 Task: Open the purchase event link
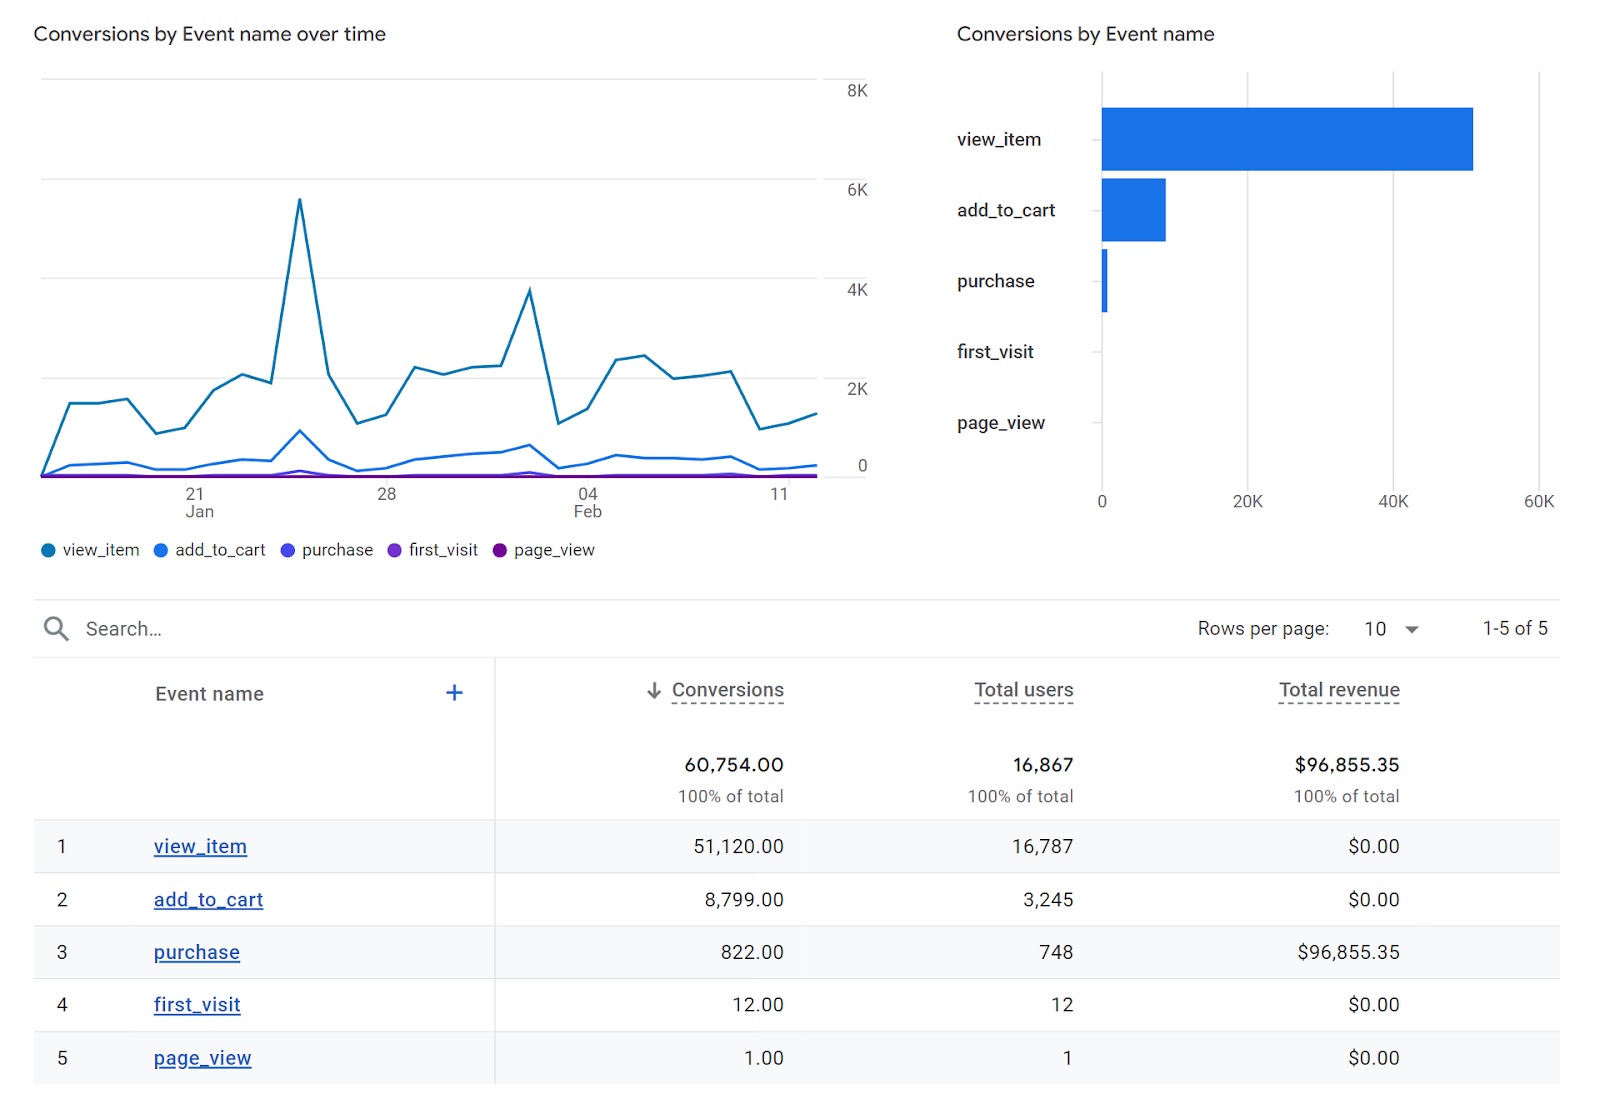click(x=196, y=953)
